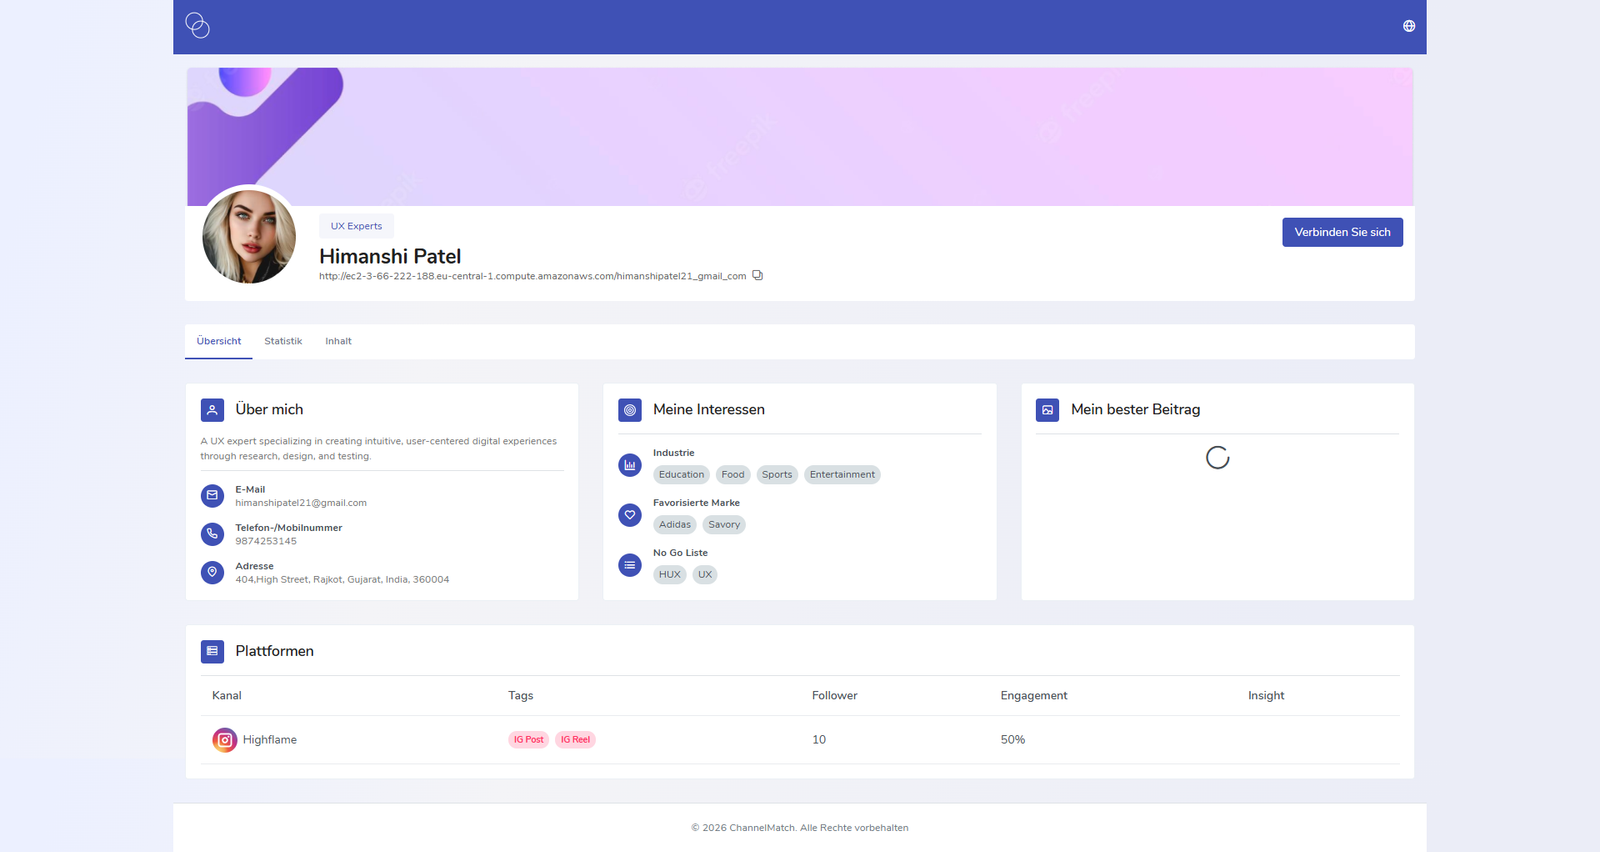
Task: Click the Instagram icon next to Highflame
Action: coord(225,740)
